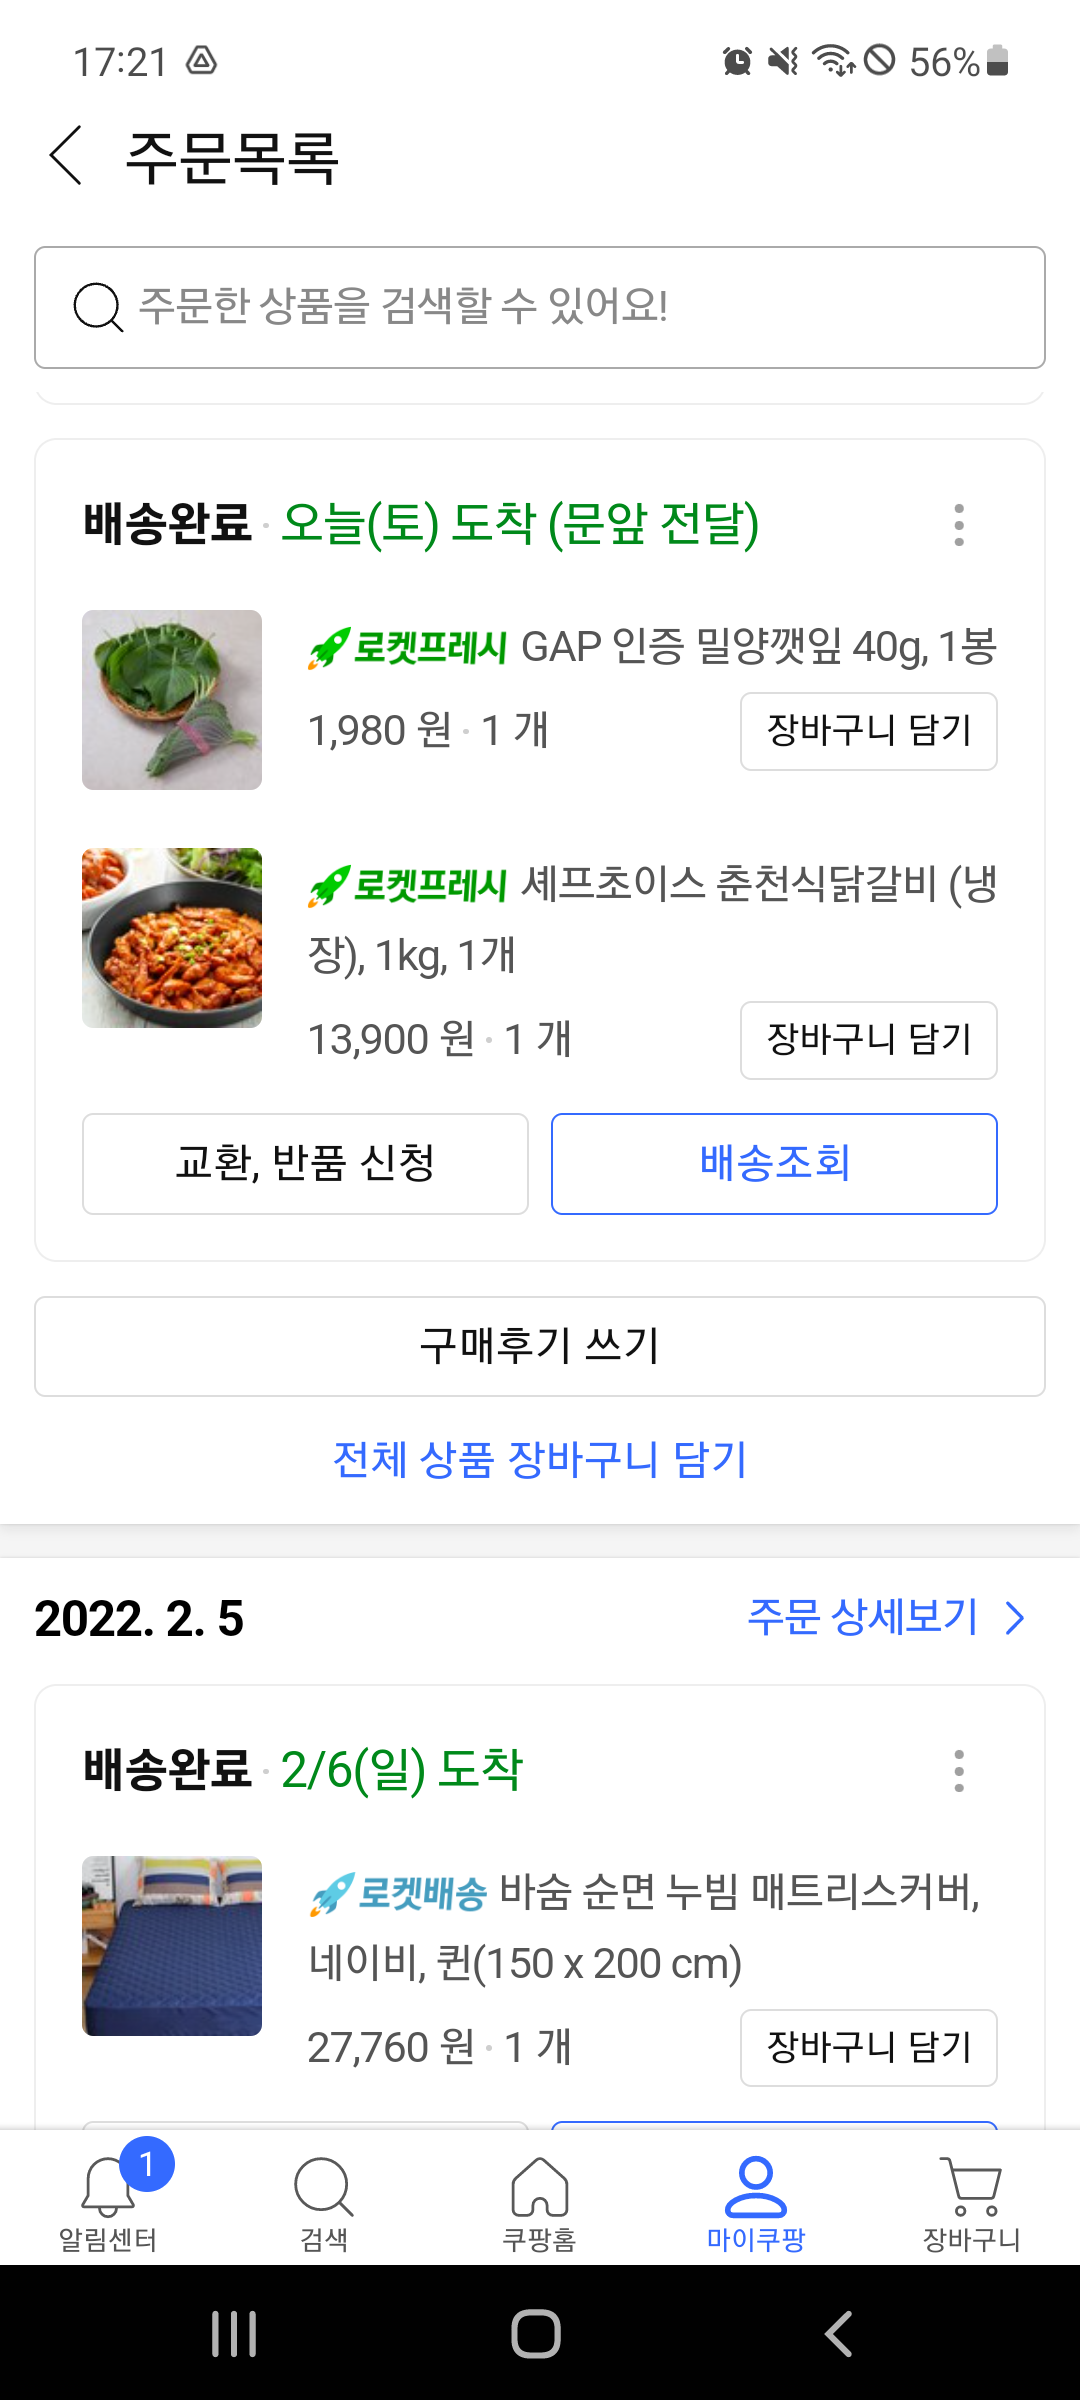The image size is (1080, 2400).
Task: Expand 주문 상세보기 for 2022. 2. 5
Action: coord(886,1617)
